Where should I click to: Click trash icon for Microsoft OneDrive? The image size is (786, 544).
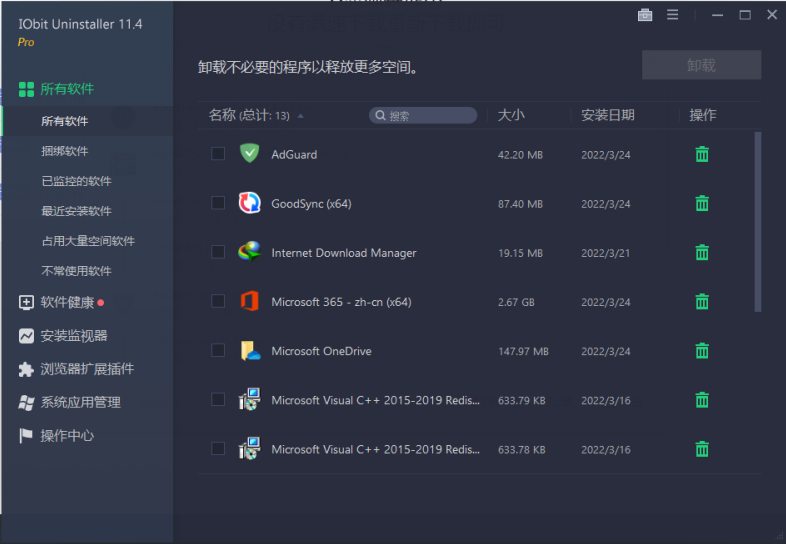click(x=702, y=351)
